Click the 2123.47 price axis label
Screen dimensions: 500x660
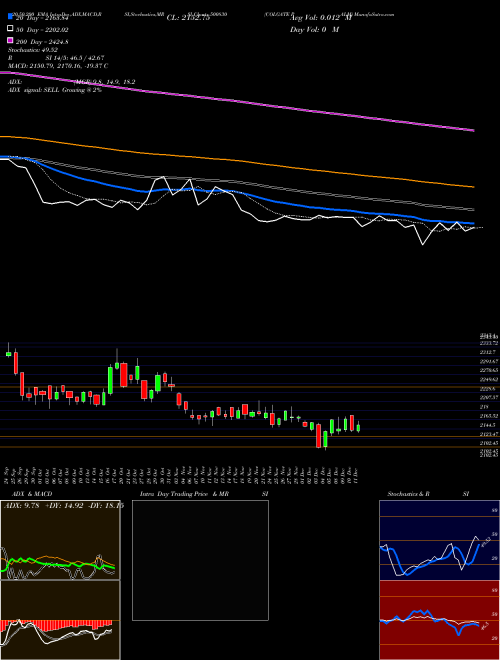[489, 434]
